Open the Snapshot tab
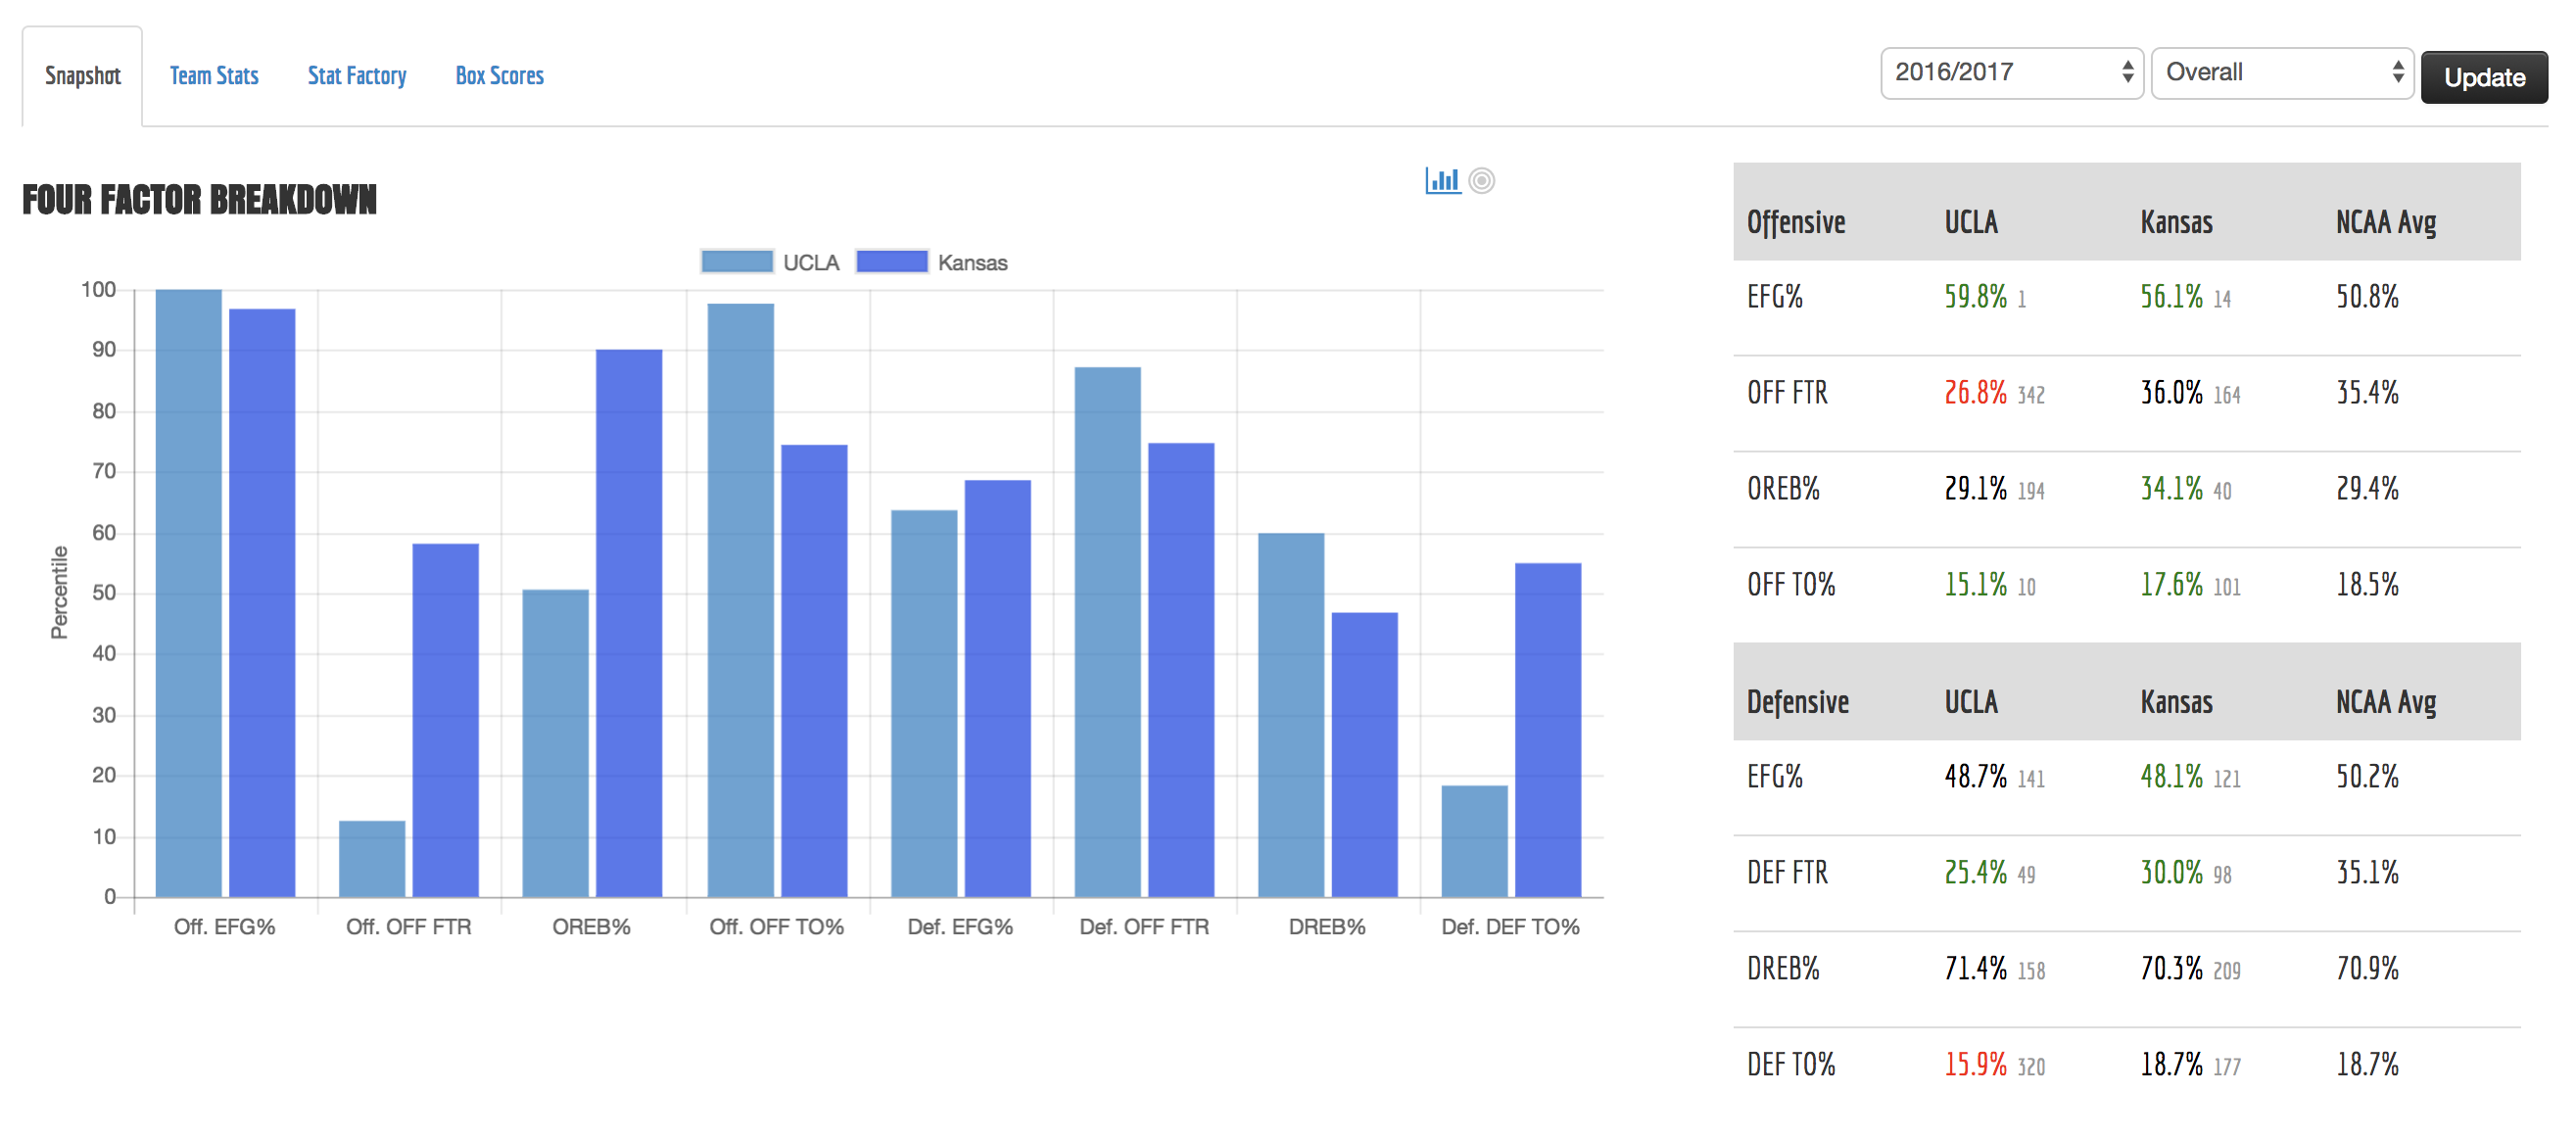Screen dimensions: 2576x1140 pos(82,76)
